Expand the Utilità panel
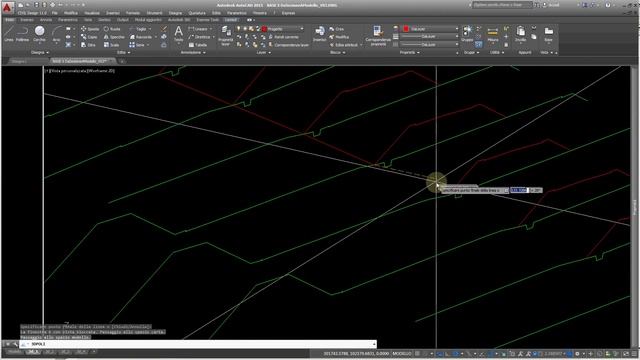The width and height of the screenshot is (640, 360). [497, 52]
